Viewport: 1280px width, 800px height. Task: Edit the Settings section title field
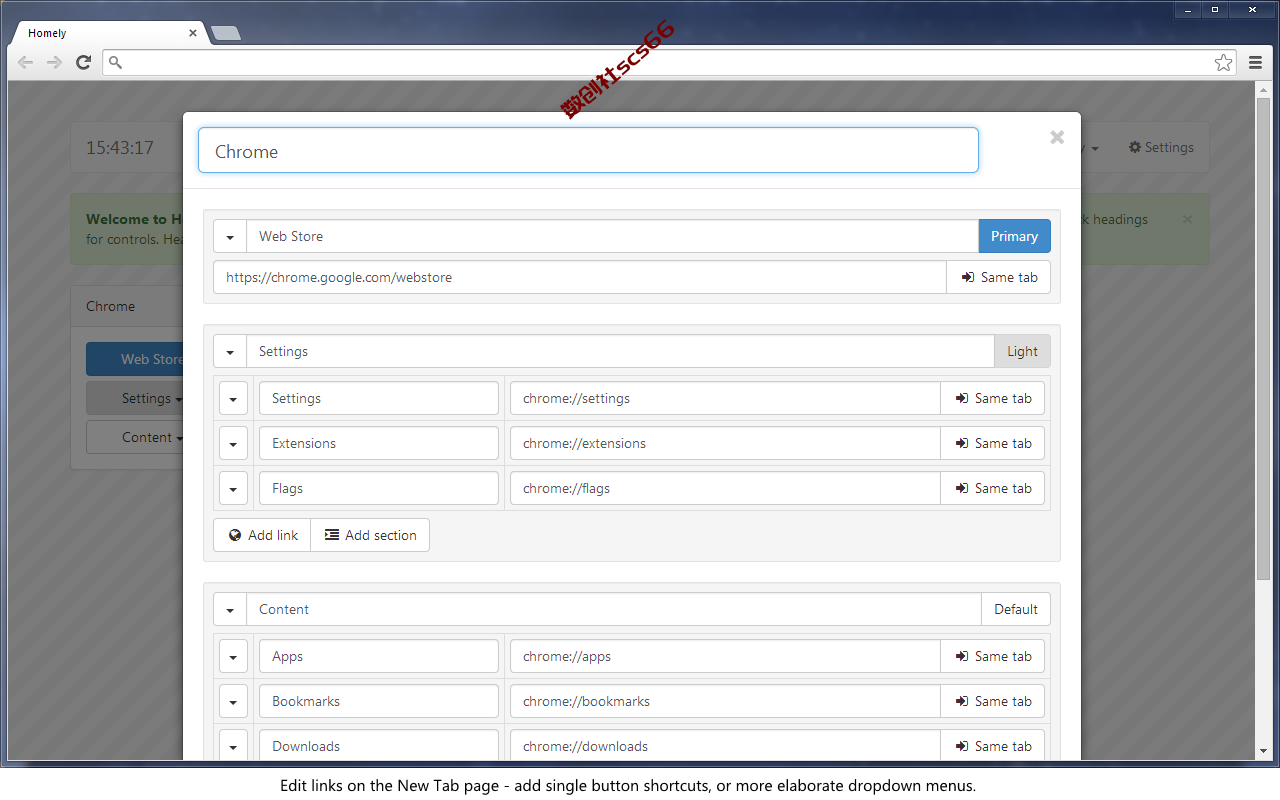coord(620,351)
